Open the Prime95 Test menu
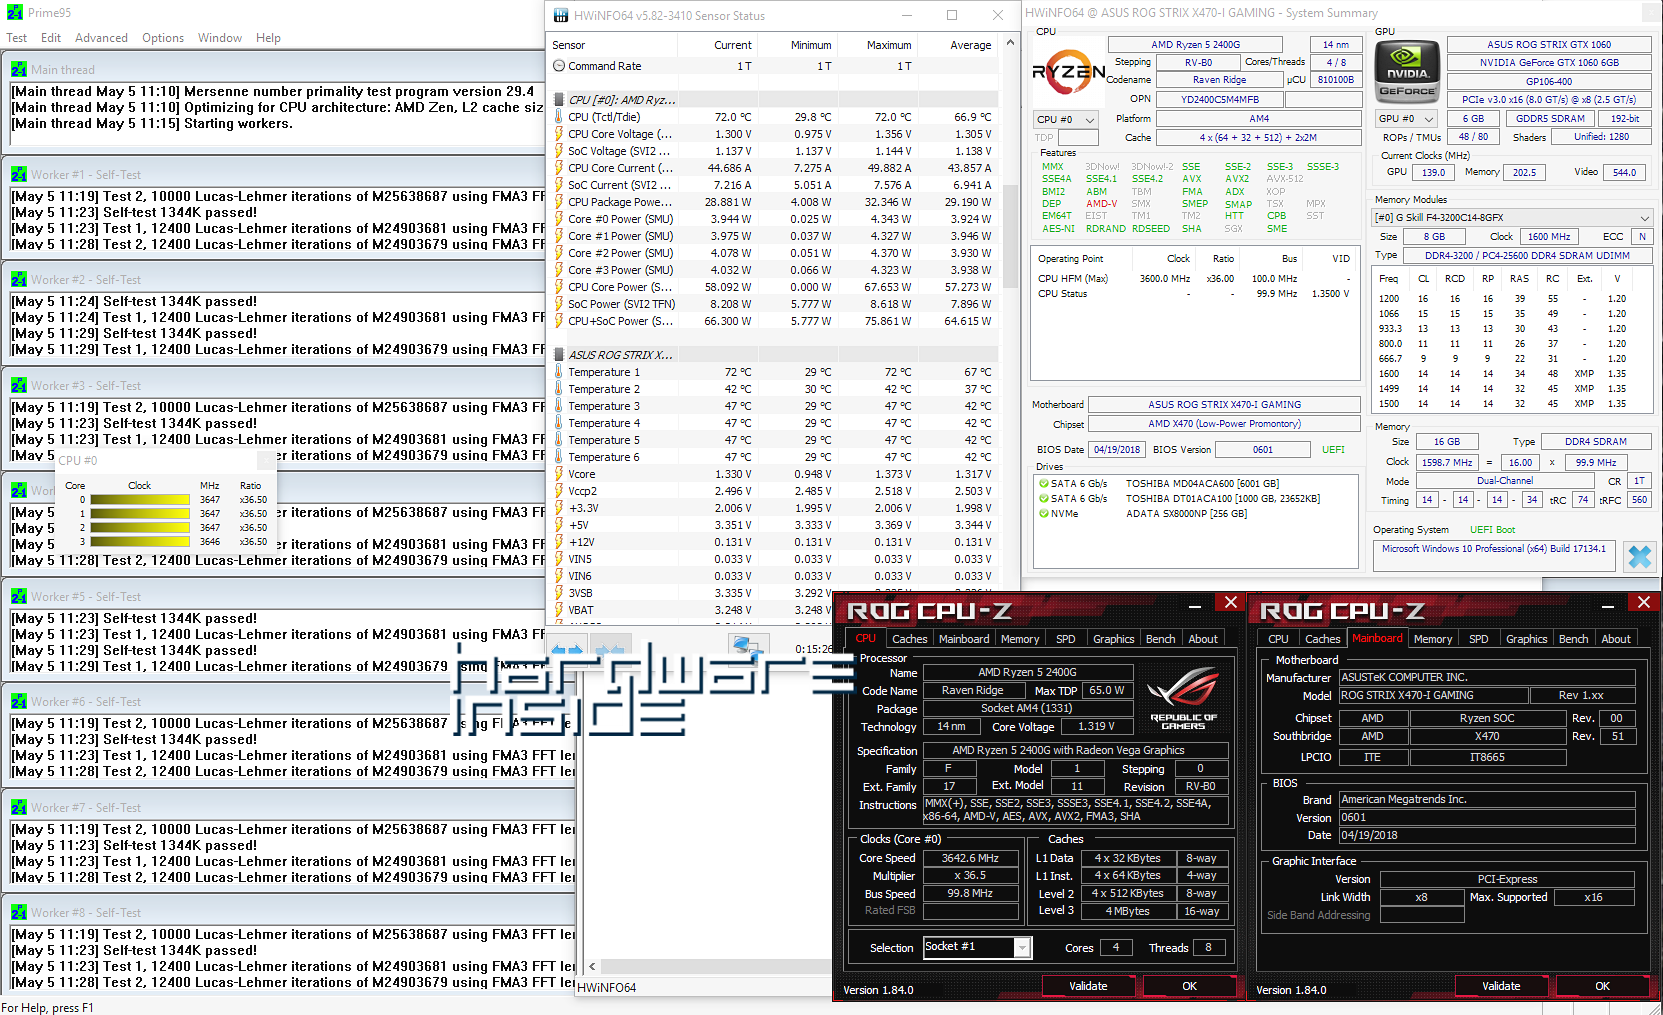1663x1015 pixels. [x=17, y=38]
